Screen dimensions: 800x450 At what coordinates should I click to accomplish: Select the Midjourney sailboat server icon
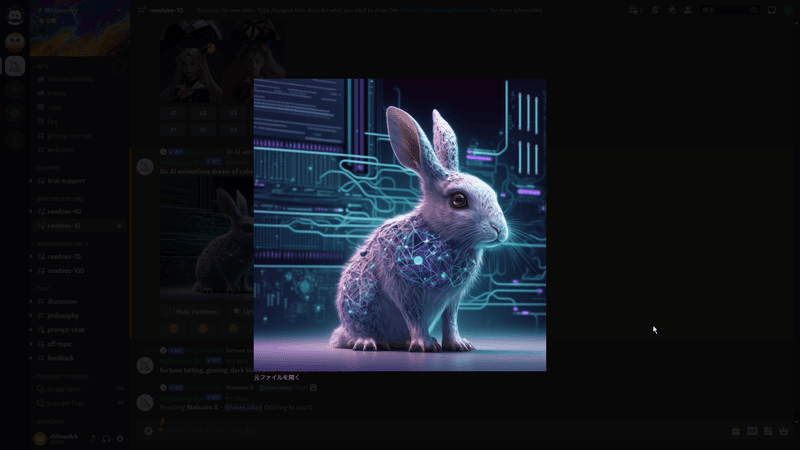[15, 66]
